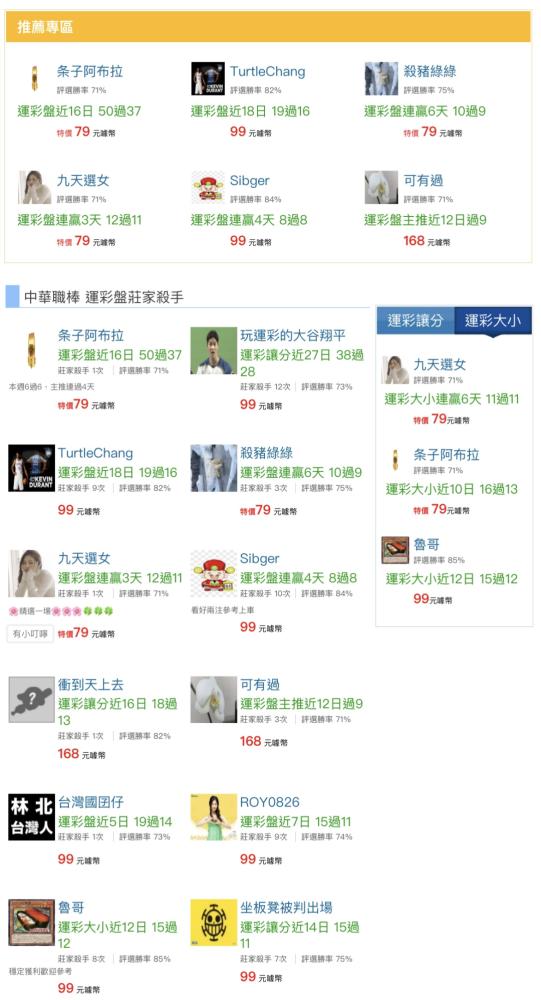541x1000 pixels.
Task: Open the 坐板凳被判出場 yellow skull avatar
Action: pyautogui.click(x=214, y=922)
